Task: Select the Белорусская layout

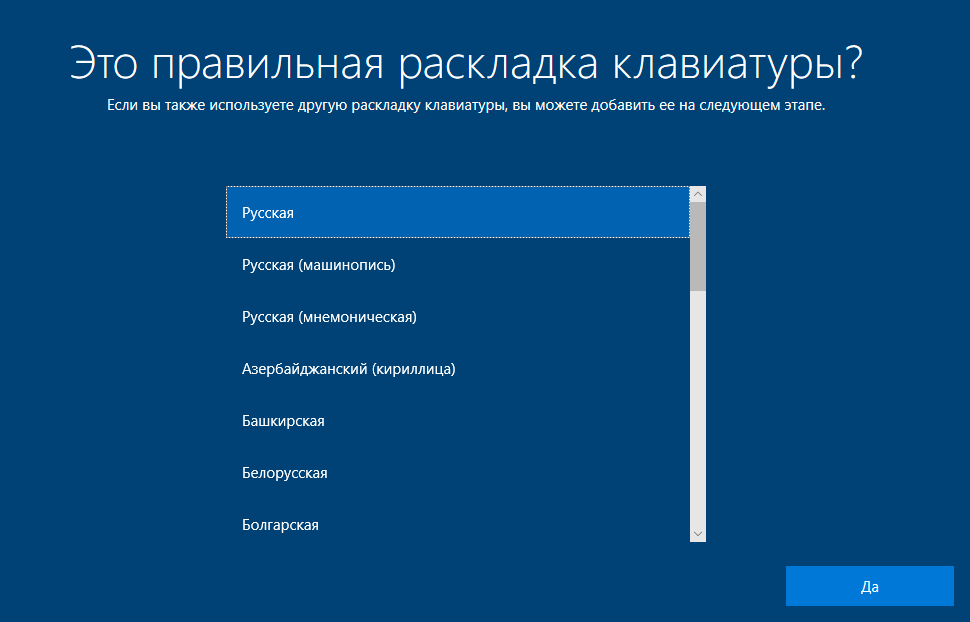Action: point(458,473)
